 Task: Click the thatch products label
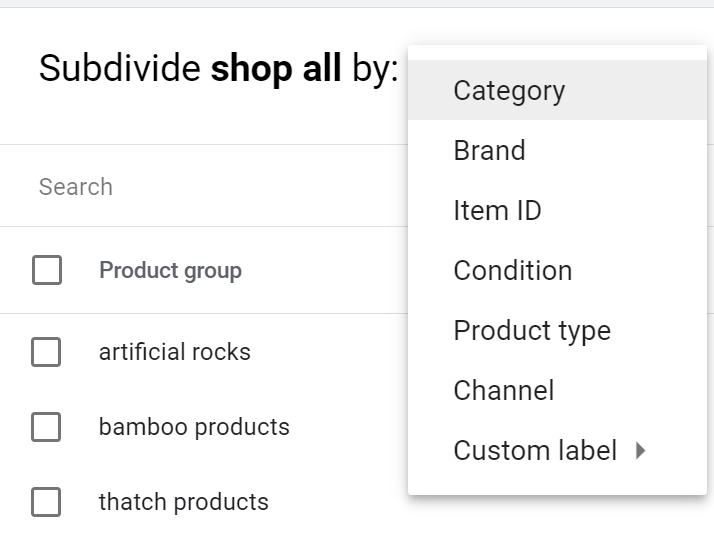[183, 502]
